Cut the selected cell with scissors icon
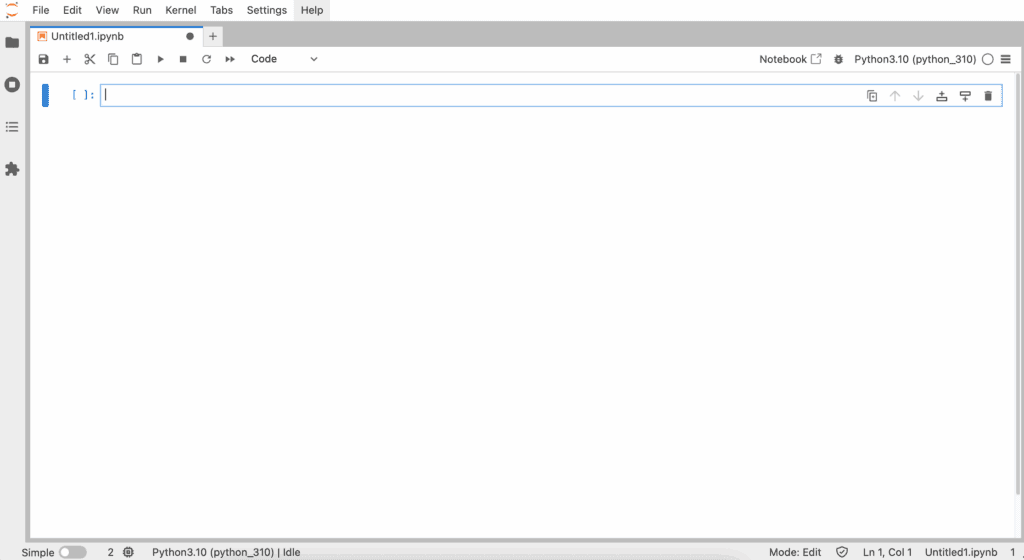 90,60
